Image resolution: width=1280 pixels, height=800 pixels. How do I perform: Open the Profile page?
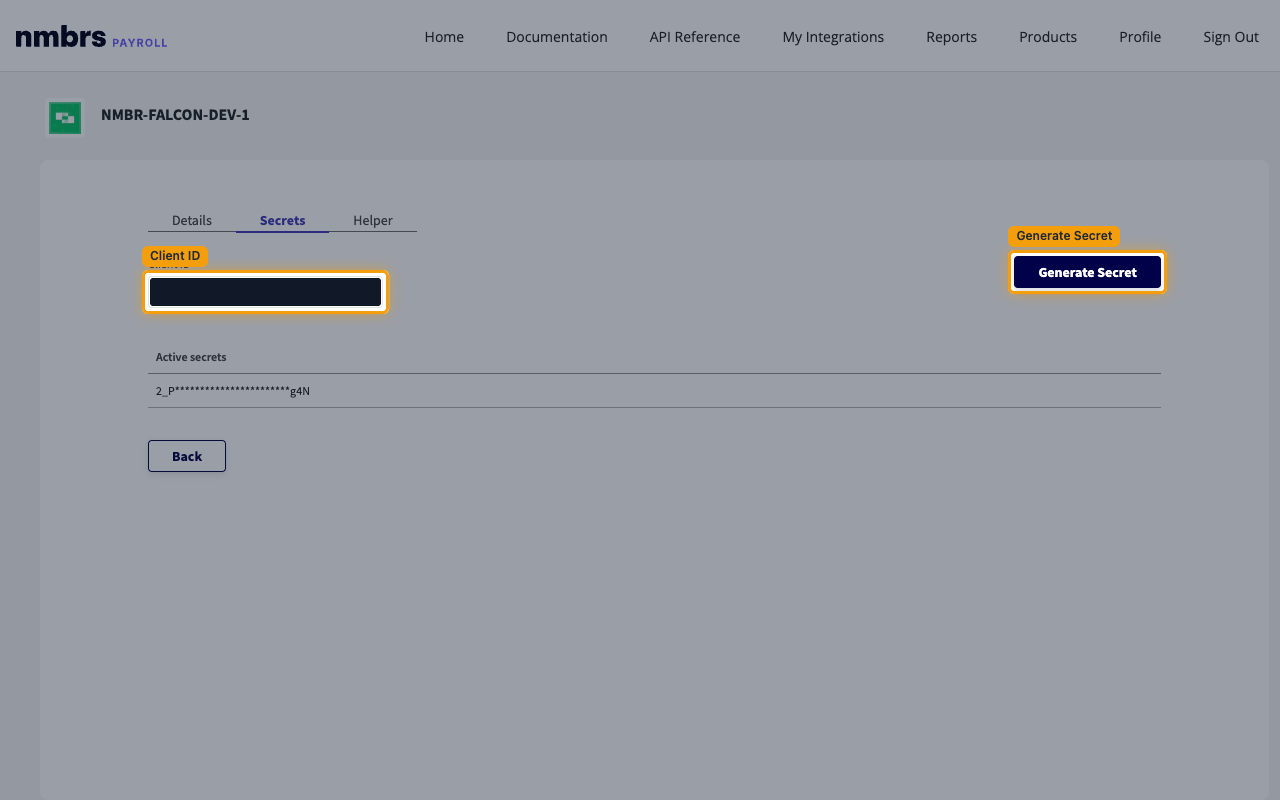[x=1140, y=37]
